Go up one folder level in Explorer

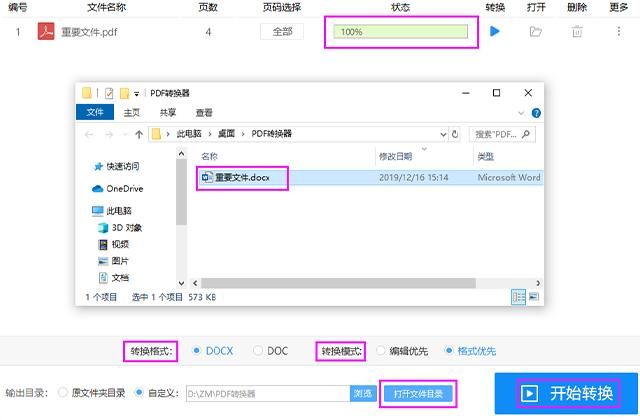tap(139, 134)
